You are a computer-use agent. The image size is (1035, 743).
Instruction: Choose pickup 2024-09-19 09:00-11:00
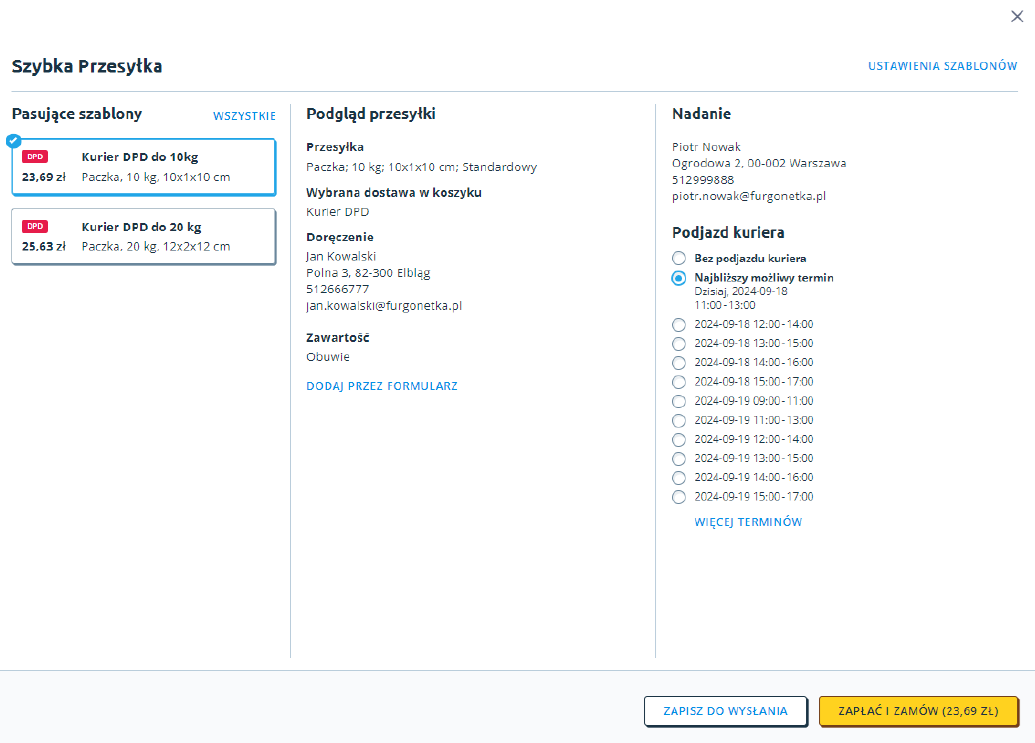pyautogui.click(x=679, y=401)
